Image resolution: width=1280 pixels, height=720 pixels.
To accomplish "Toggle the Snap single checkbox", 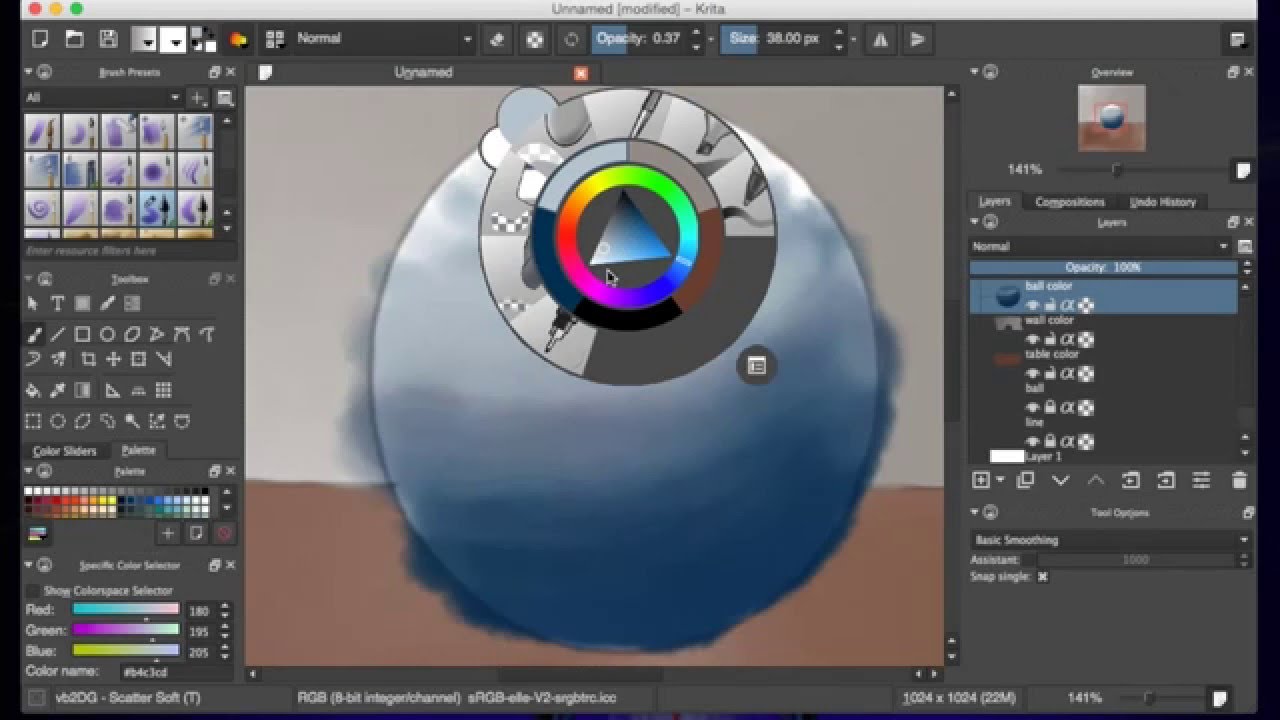I will click(x=1042, y=577).
